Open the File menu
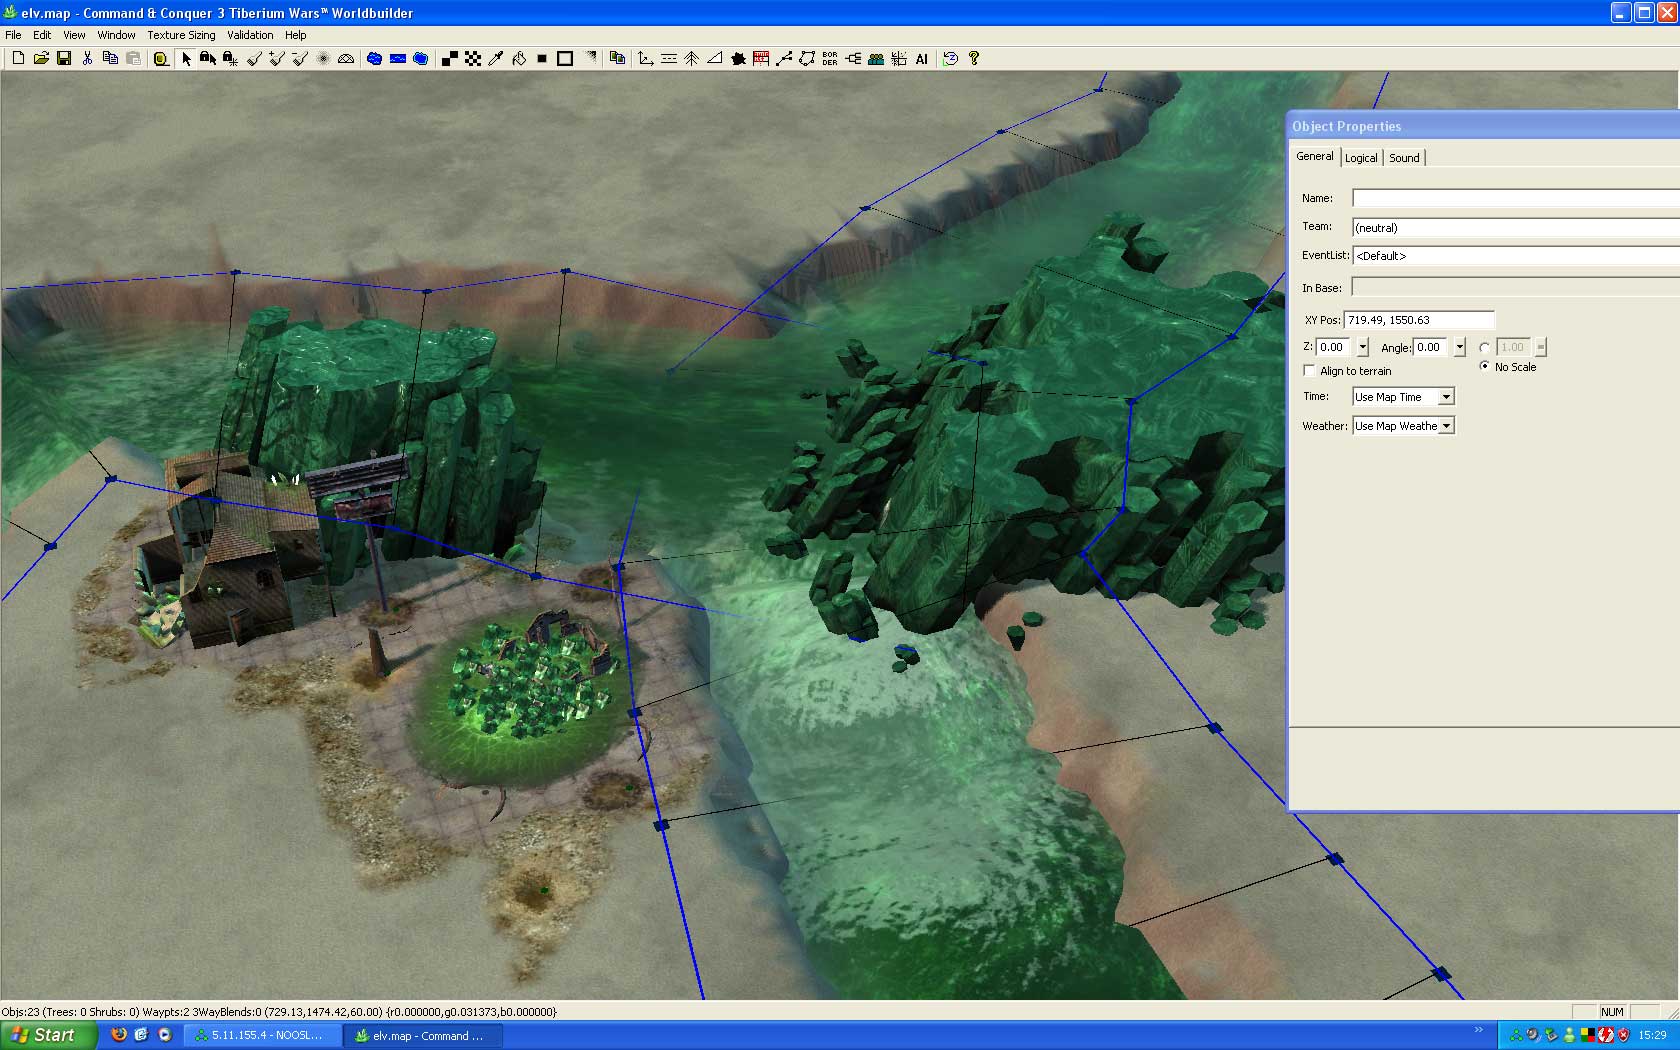This screenshot has width=1680, height=1050. 13,35
